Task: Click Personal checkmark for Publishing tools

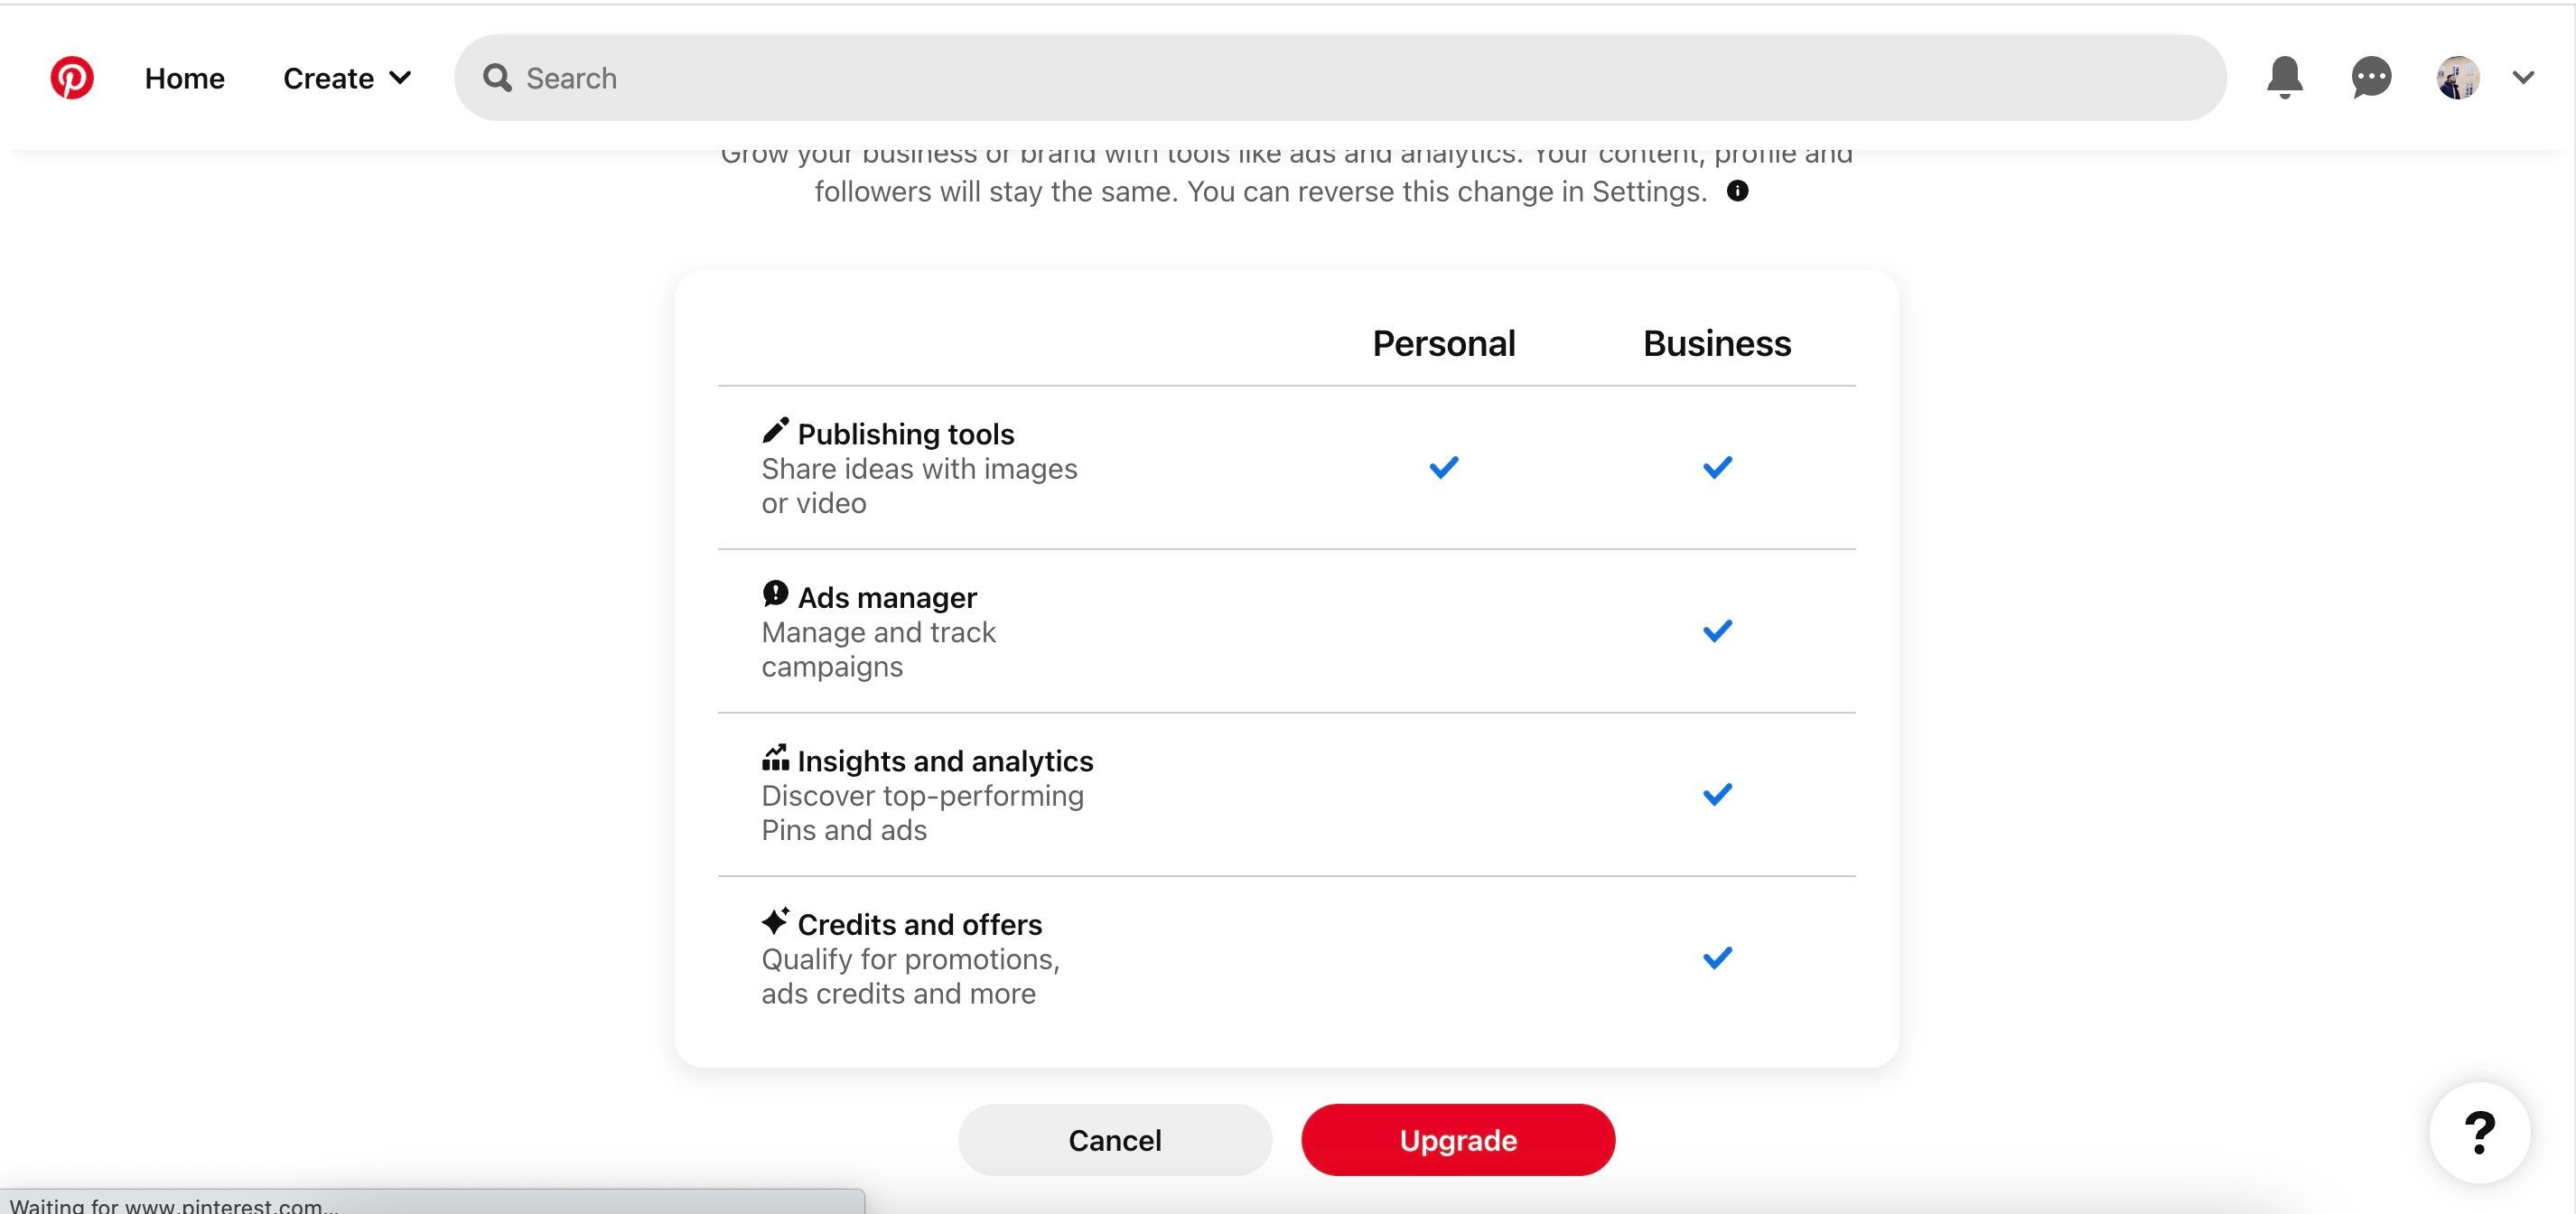Action: tap(1444, 467)
